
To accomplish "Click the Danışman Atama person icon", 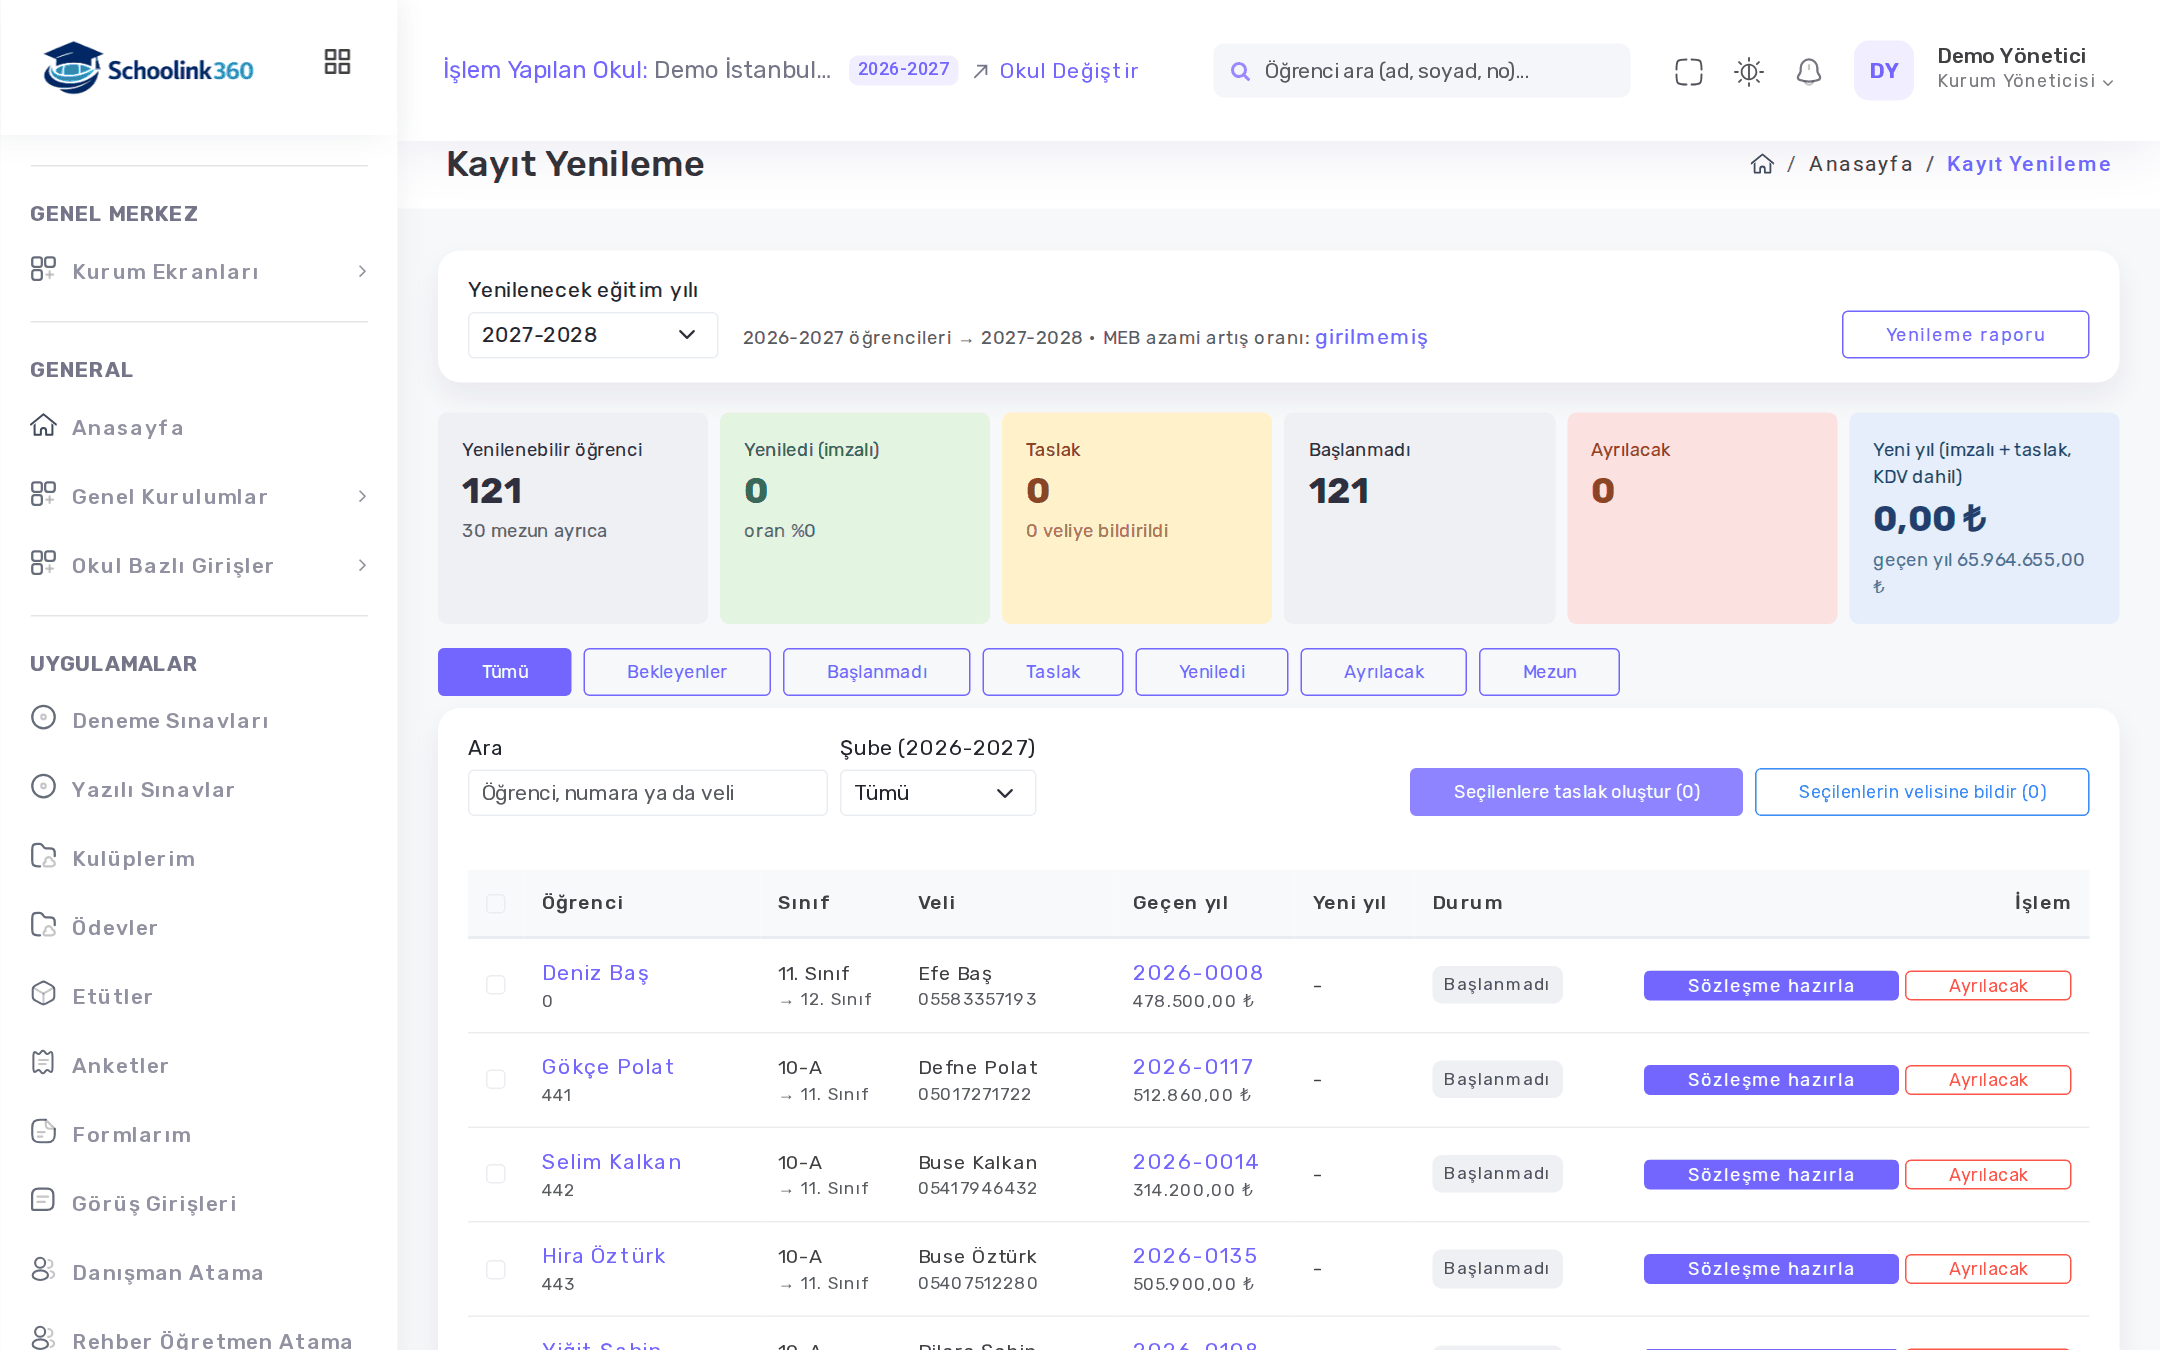I will coord(43,1270).
